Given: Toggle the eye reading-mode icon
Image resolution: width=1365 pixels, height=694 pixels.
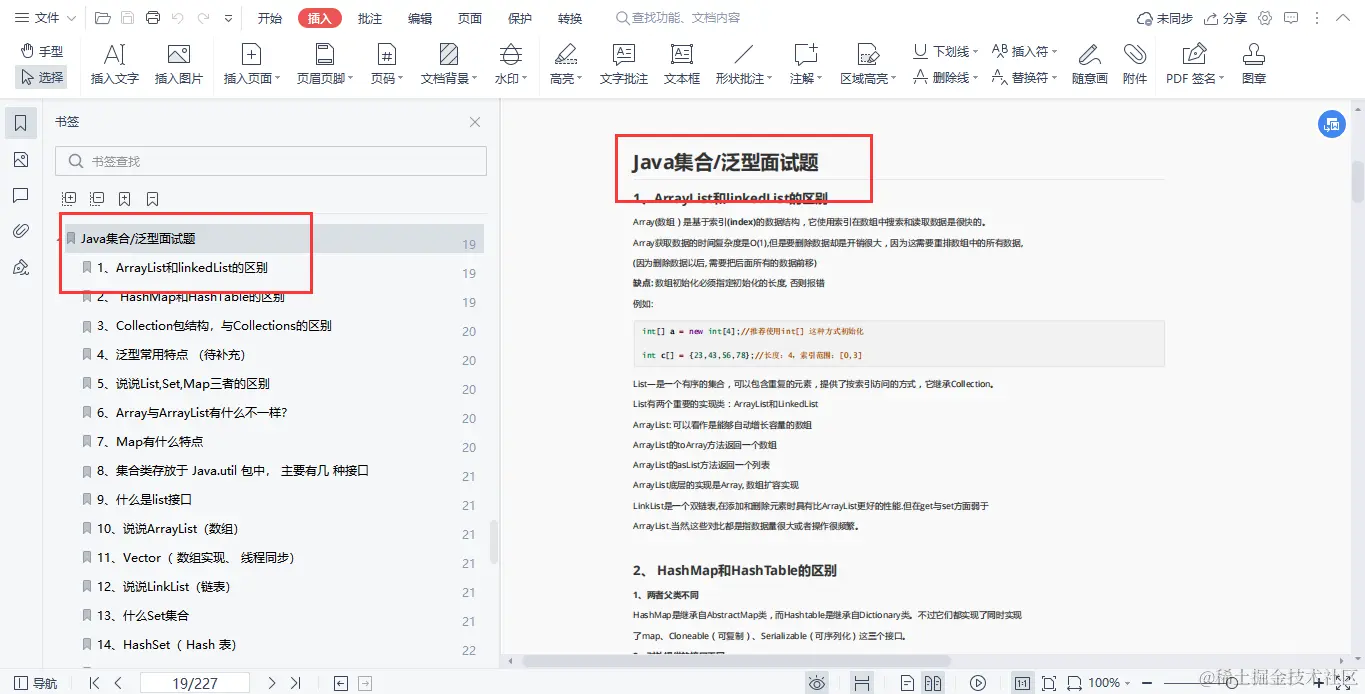Looking at the screenshot, I should click(817, 682).
